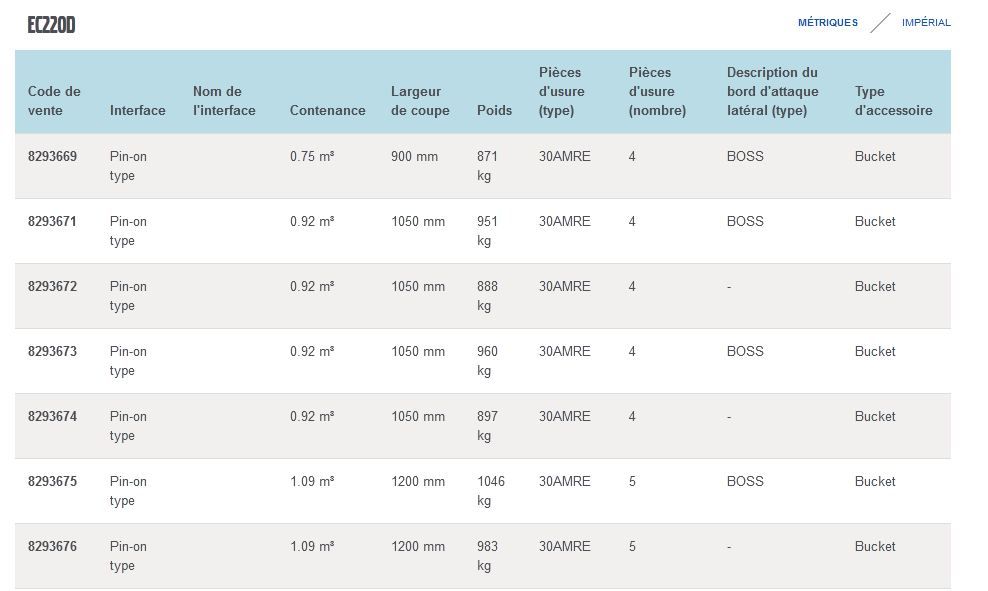Select sales code 8293672

pos(52,287)
